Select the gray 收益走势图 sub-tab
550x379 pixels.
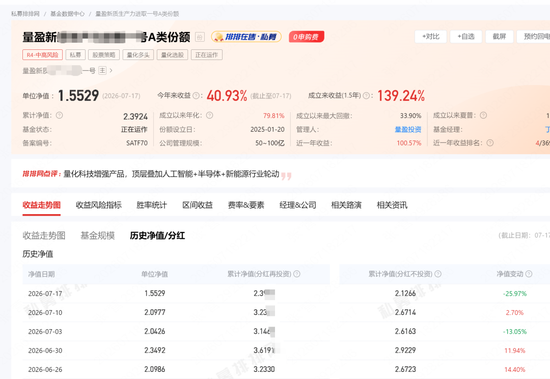[44, 235]
